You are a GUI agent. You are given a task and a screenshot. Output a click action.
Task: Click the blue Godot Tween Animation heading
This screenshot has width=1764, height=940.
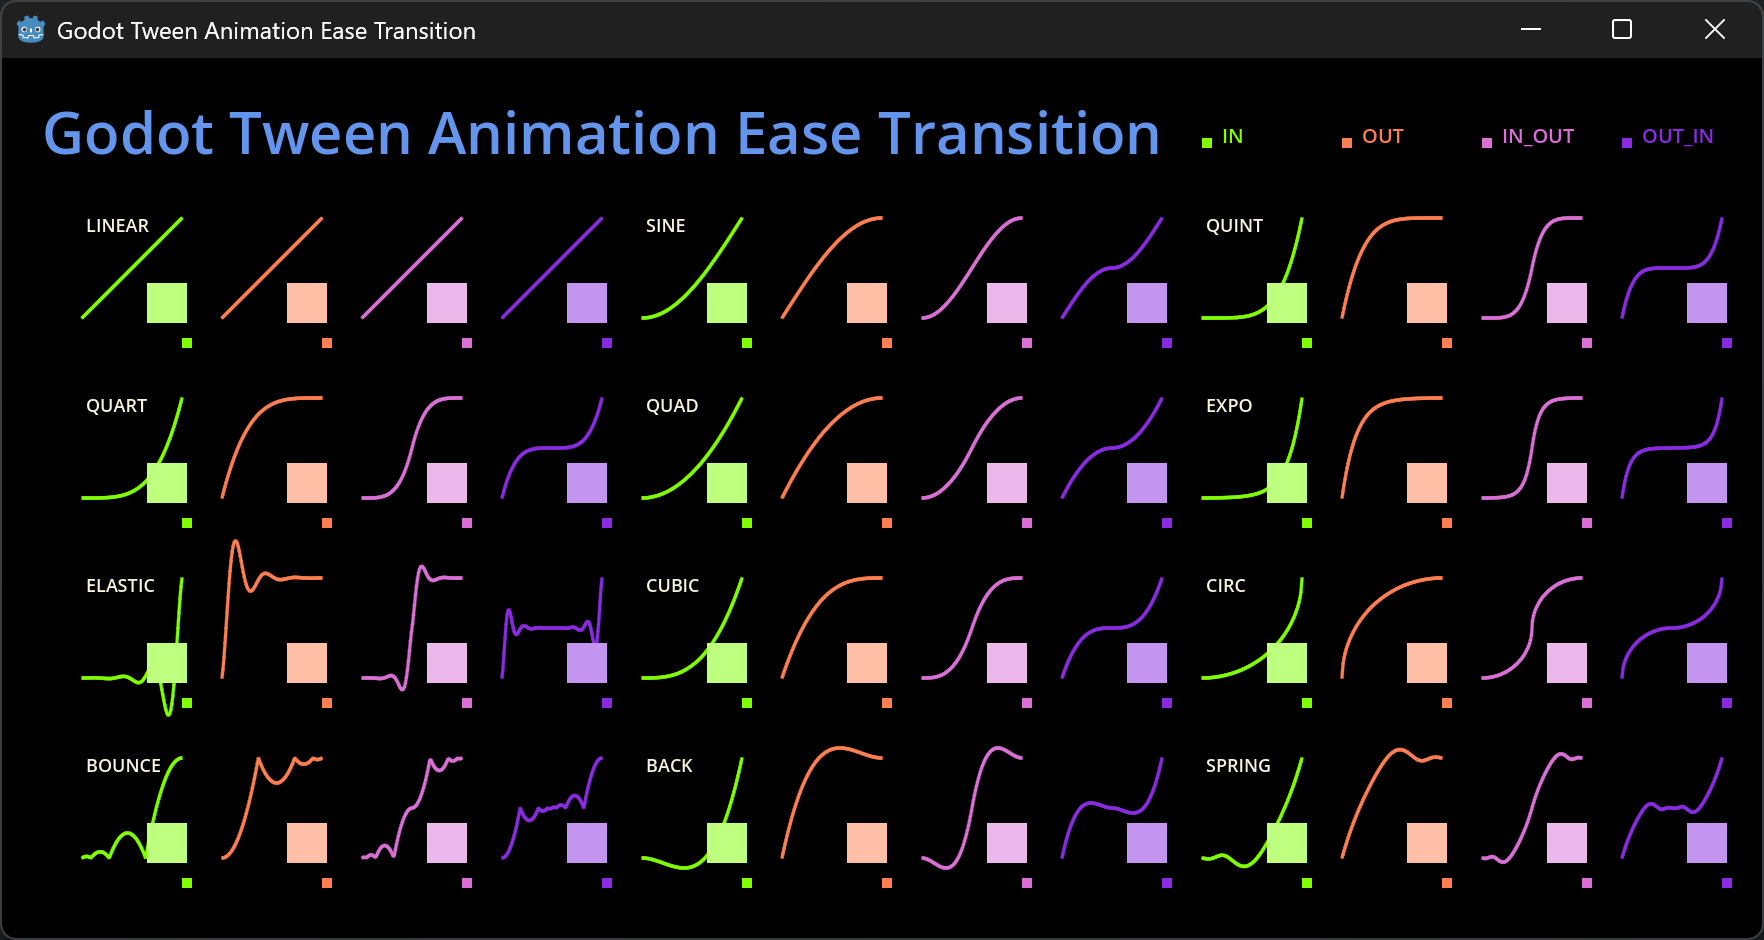pos(602,134)
